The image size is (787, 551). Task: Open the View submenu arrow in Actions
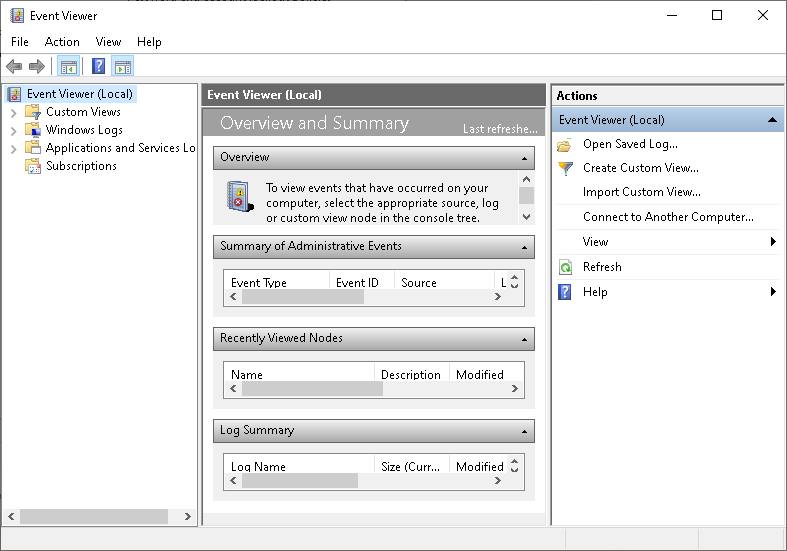773,242
